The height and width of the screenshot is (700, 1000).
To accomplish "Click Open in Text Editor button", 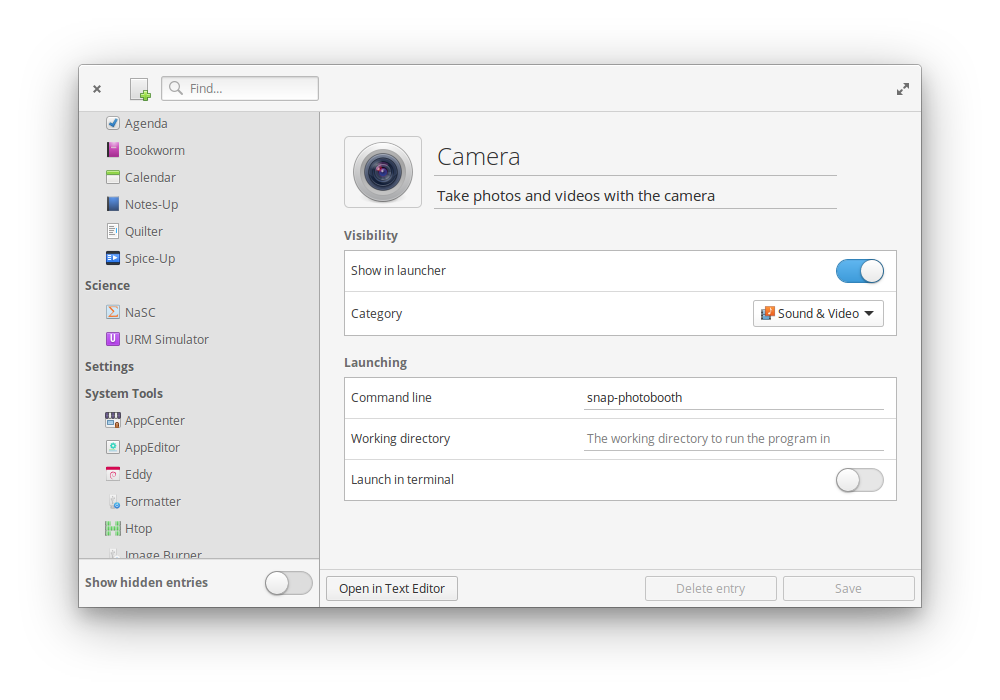I will pos(392,588).
